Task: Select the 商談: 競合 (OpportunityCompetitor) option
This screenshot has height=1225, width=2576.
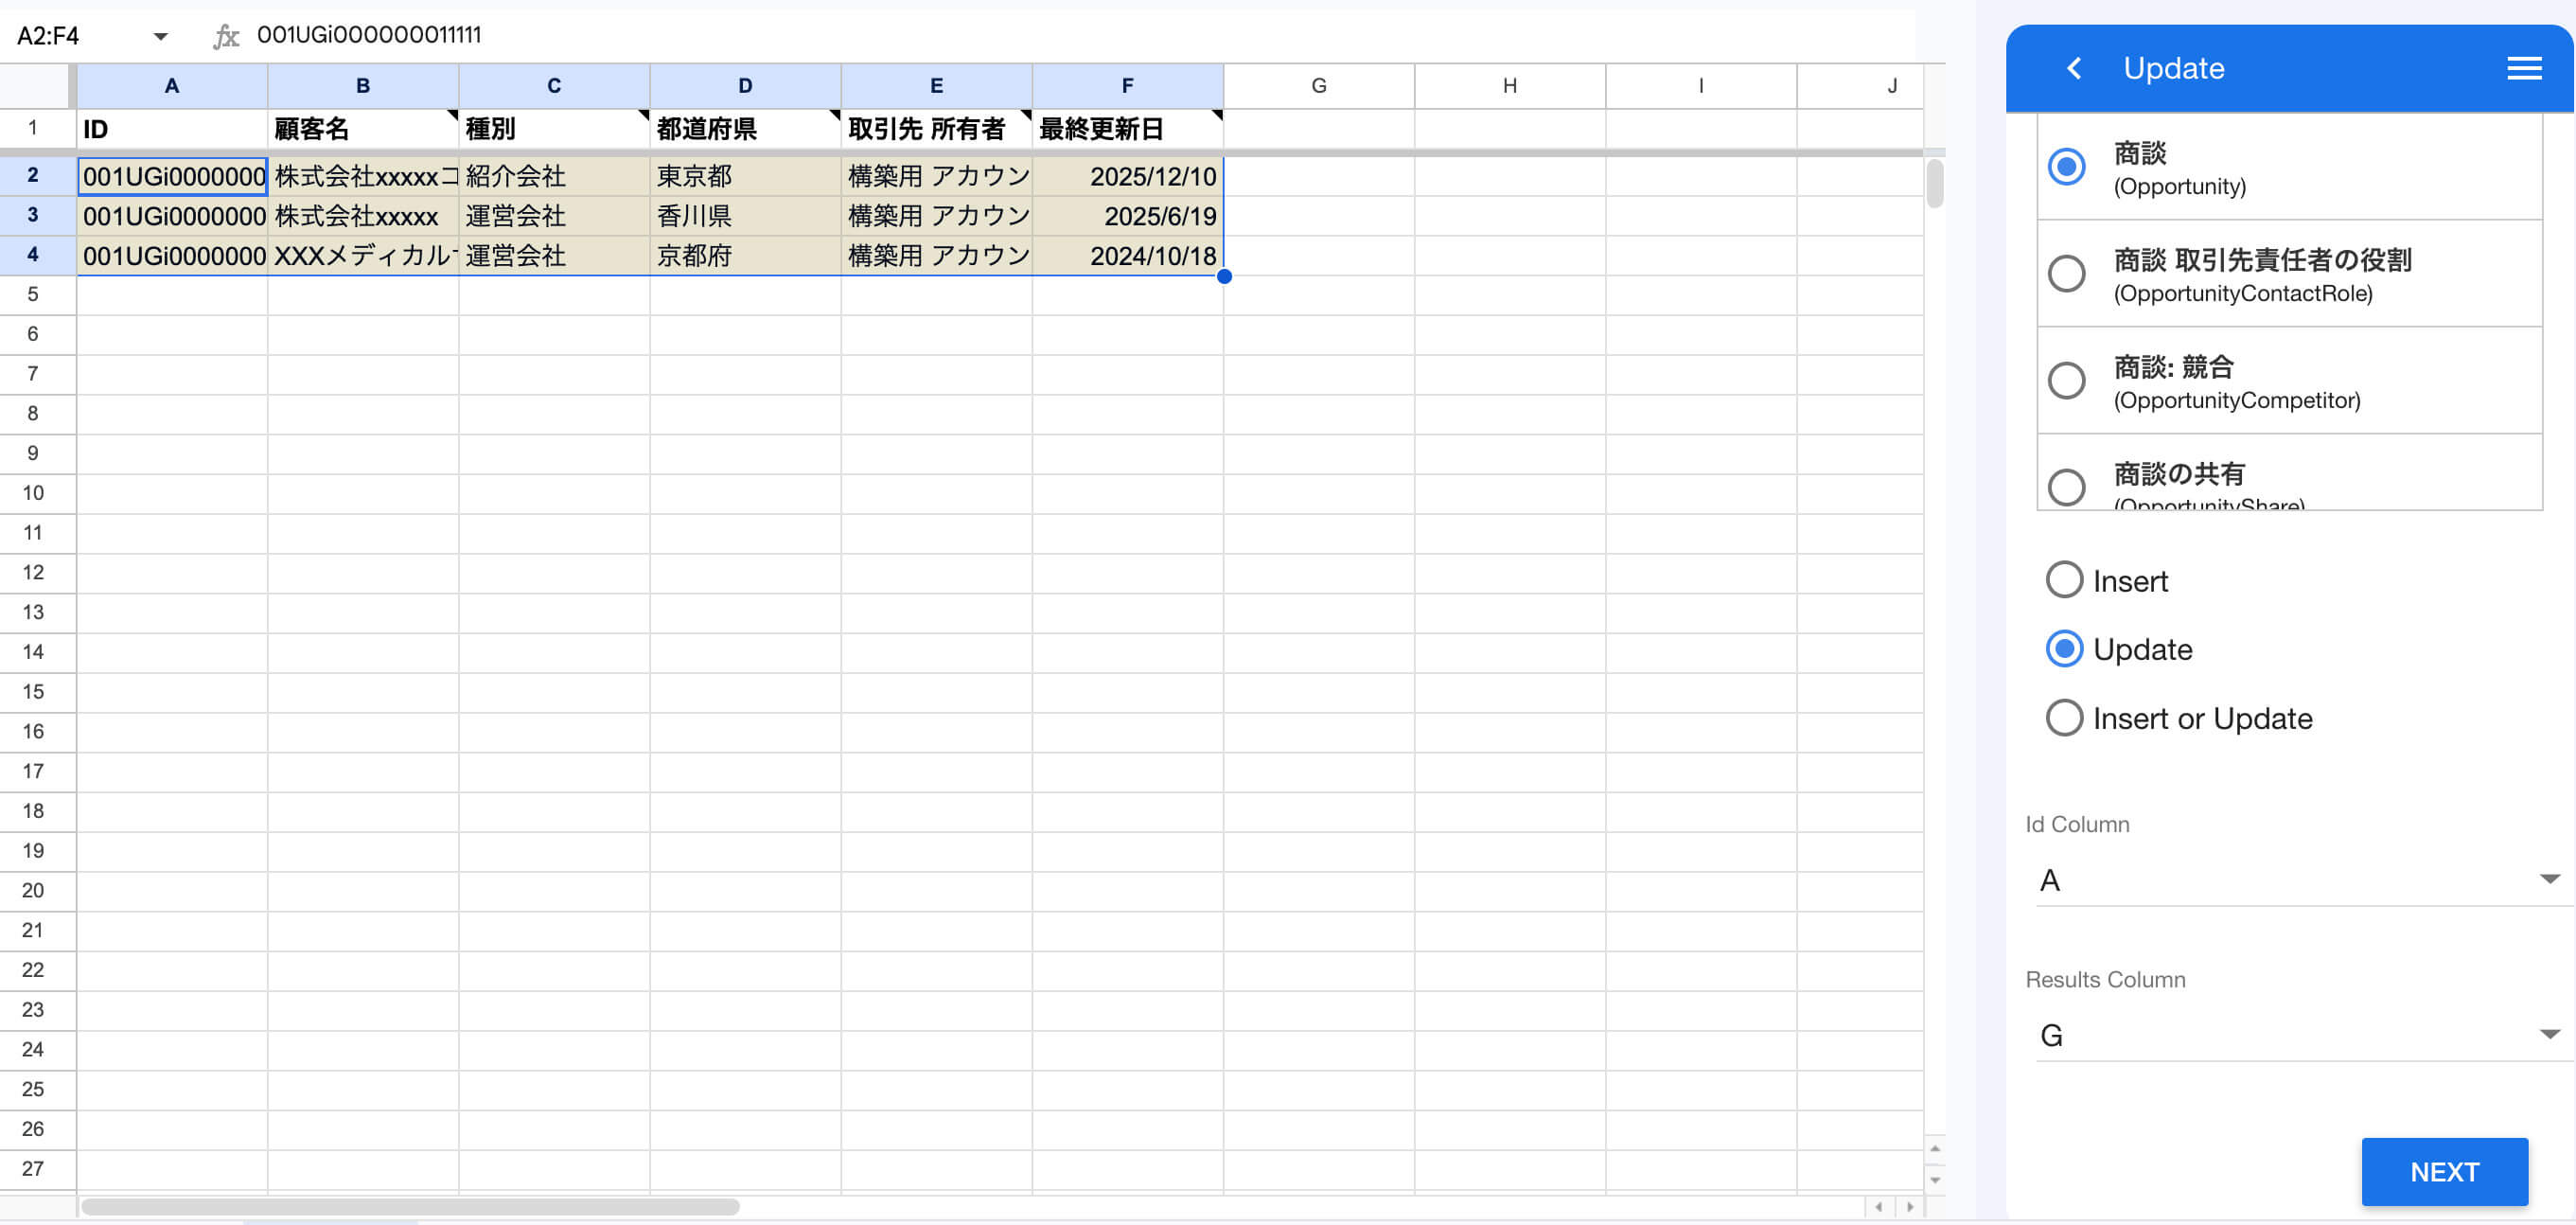Action: (x=2066, y=380)
